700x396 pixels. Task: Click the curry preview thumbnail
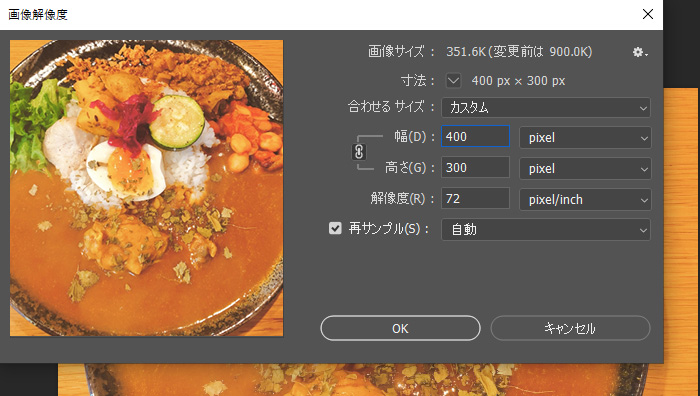pos(146,188)
